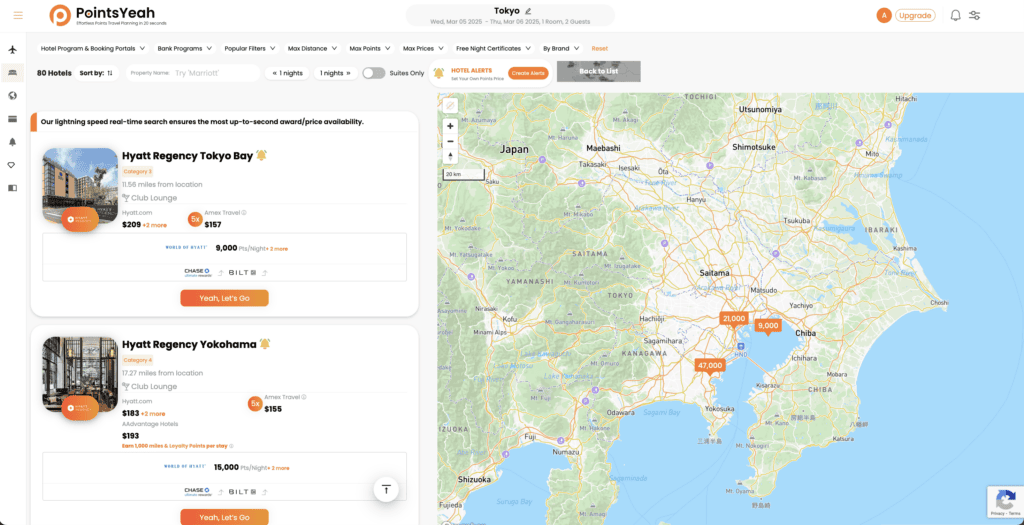The height and width of the screenshot is (525, 1024).
Task: Click alert bell next to Hyatt Regency Tokyo Bay
Action: 261,155
